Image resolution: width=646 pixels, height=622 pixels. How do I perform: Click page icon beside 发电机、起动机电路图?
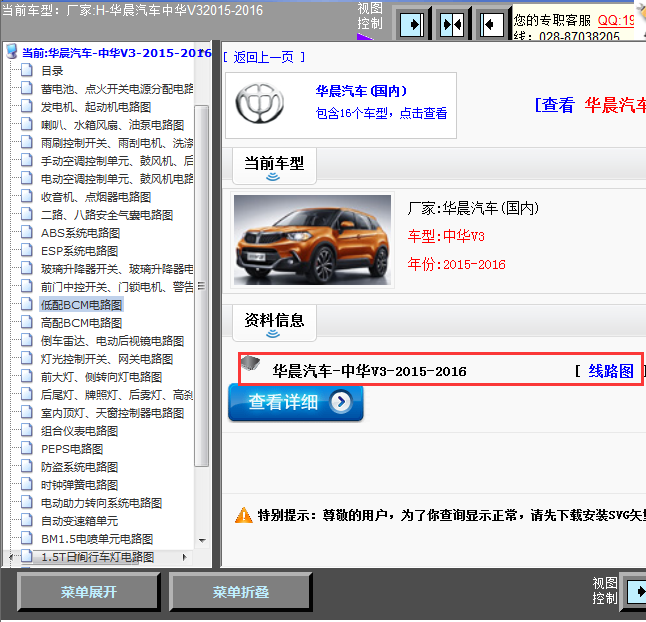pos(27,106)
